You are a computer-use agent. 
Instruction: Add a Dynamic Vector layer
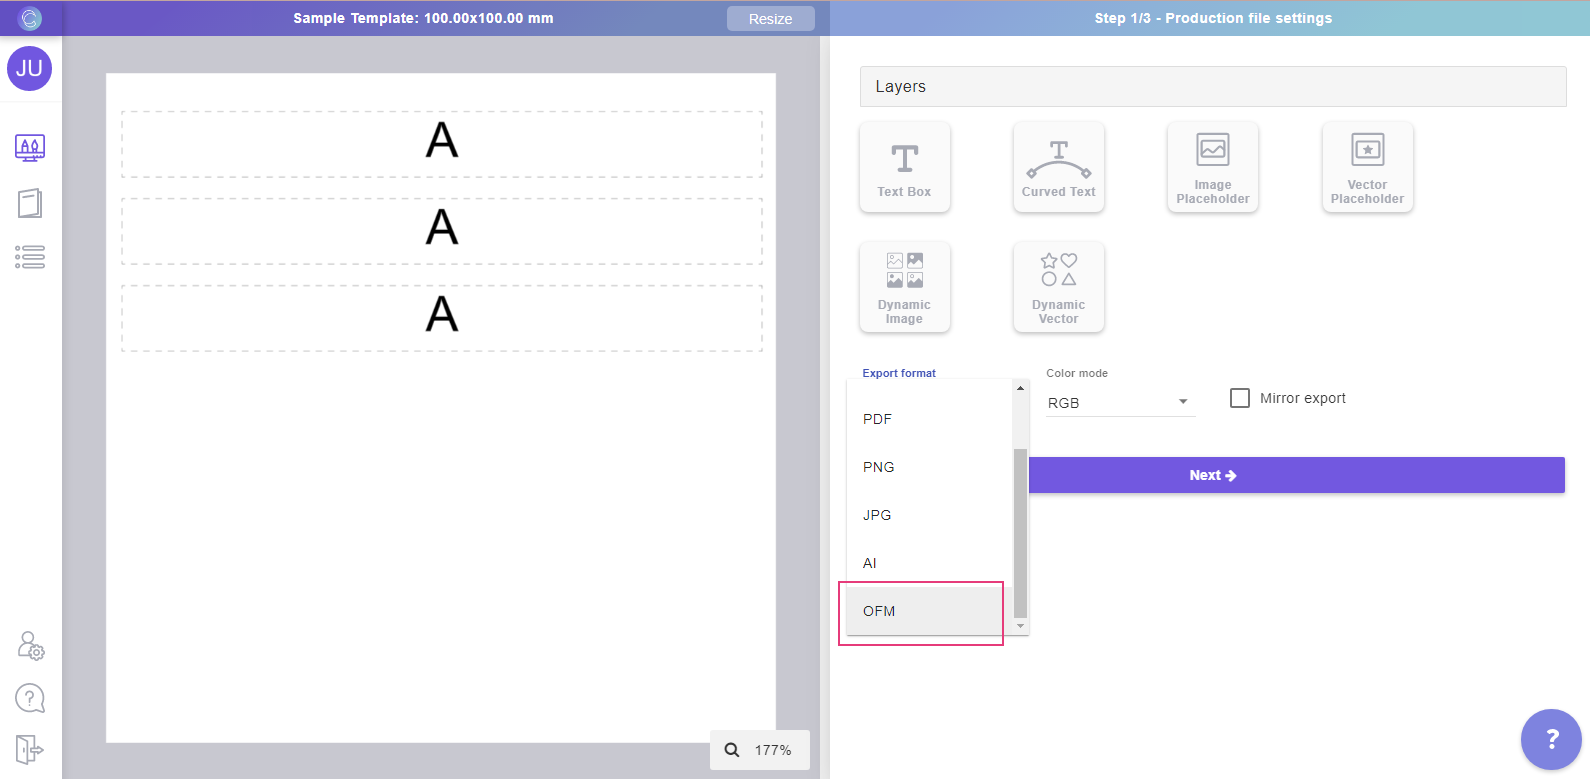click(x=1058, y=287)
